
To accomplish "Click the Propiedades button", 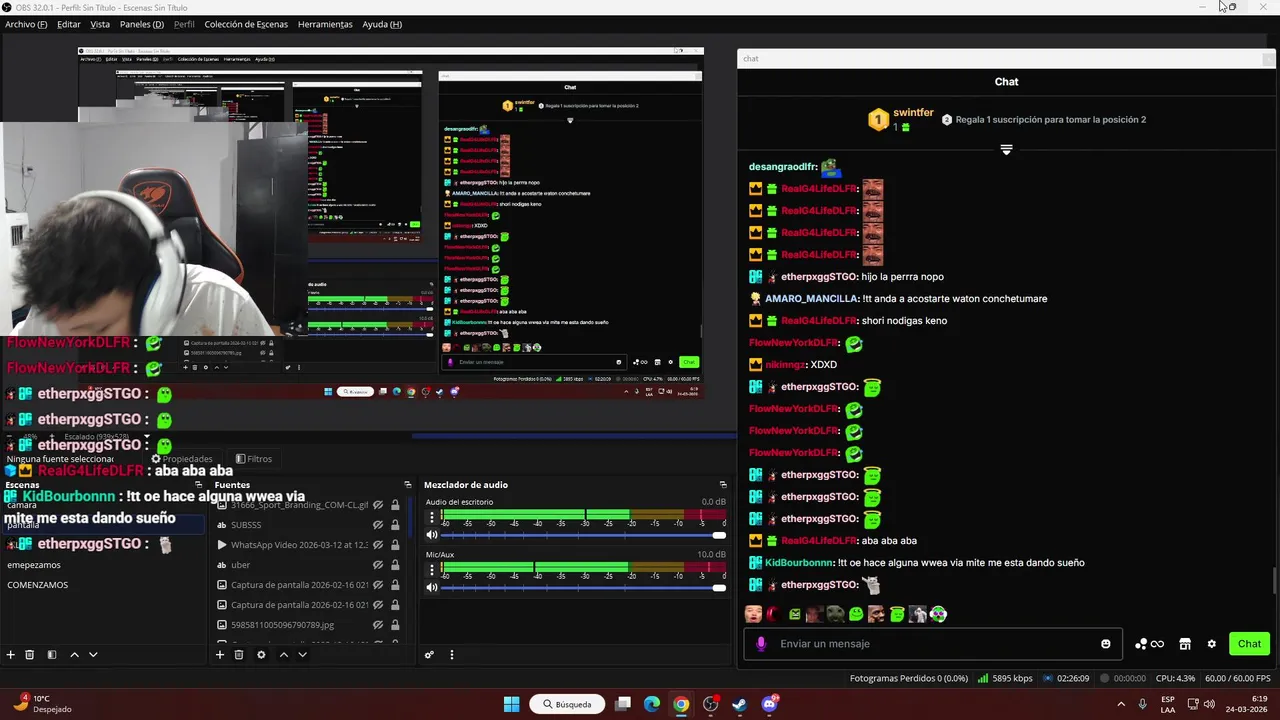I will (x=181, y=459).
